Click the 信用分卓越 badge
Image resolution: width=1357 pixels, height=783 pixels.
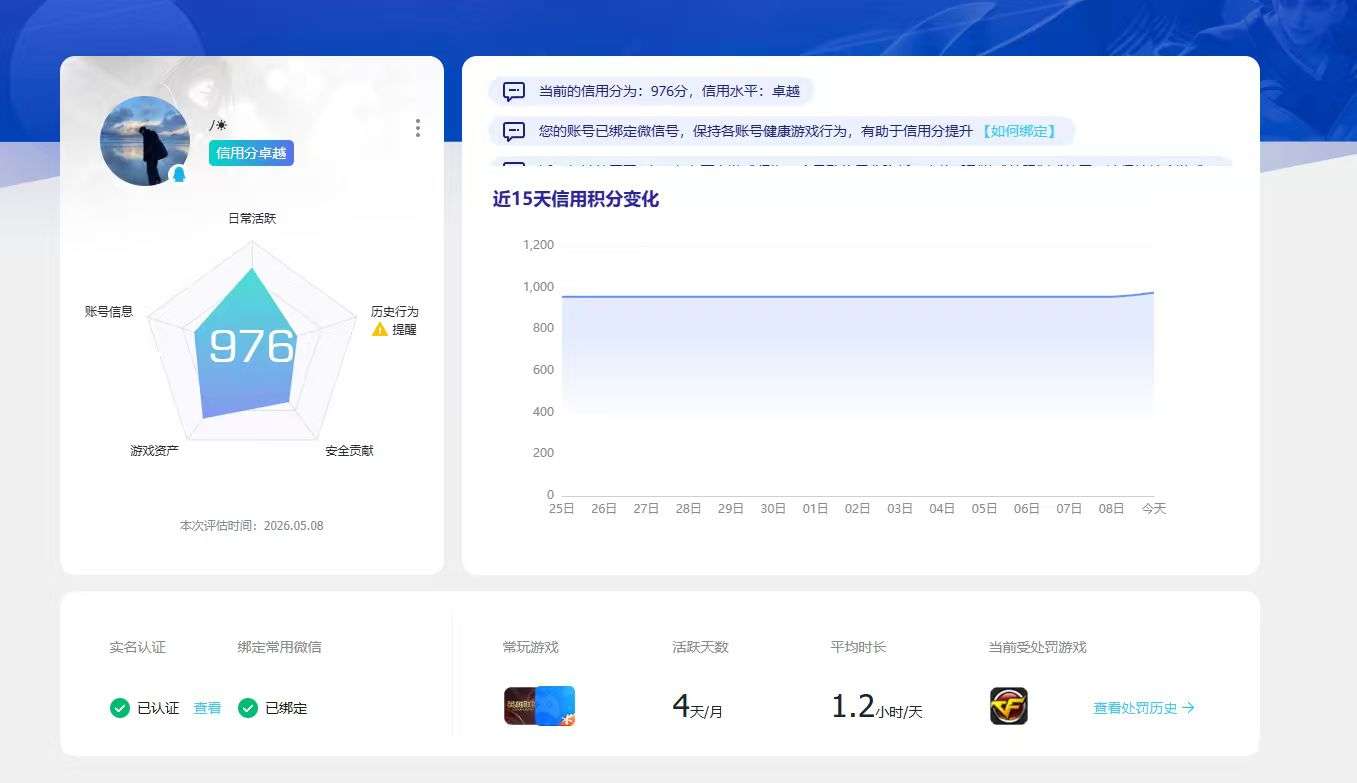[x=251, y=153]
